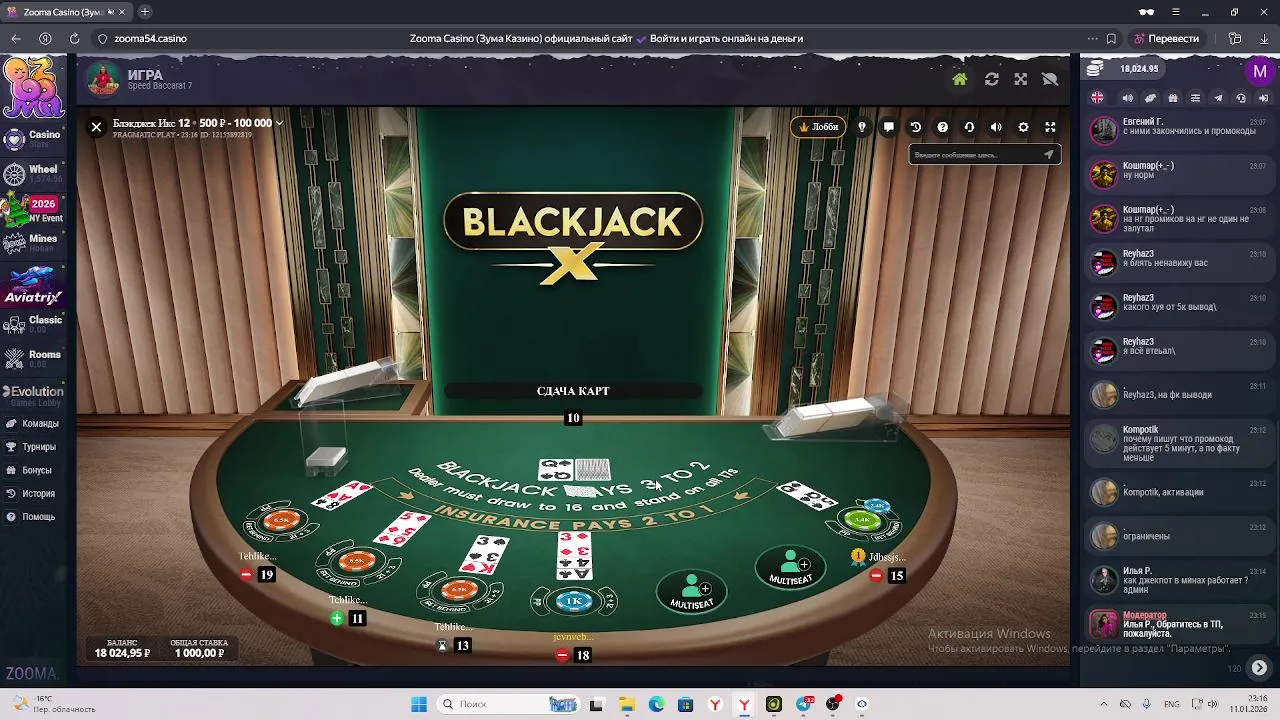Open support headset icon in chat toolbar
Viewport: 1280px width, 720px height.
tap(1241, 98)
